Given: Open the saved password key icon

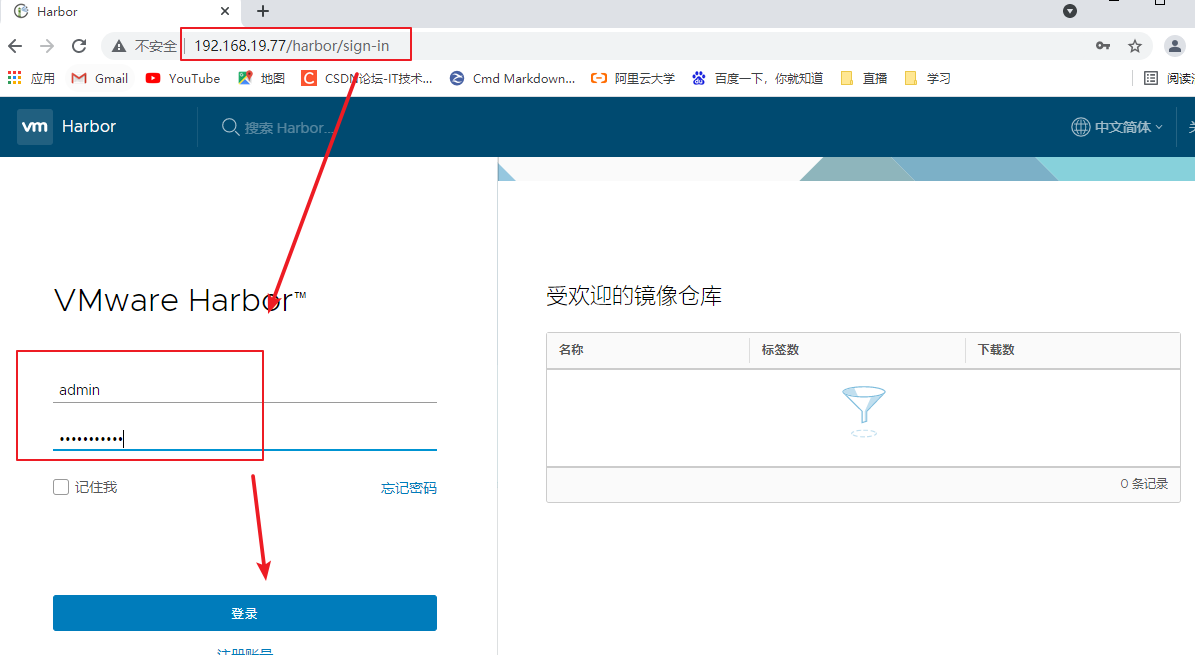Looking at the screenshot, I should pyautogui.click(x=1103, y=46).
